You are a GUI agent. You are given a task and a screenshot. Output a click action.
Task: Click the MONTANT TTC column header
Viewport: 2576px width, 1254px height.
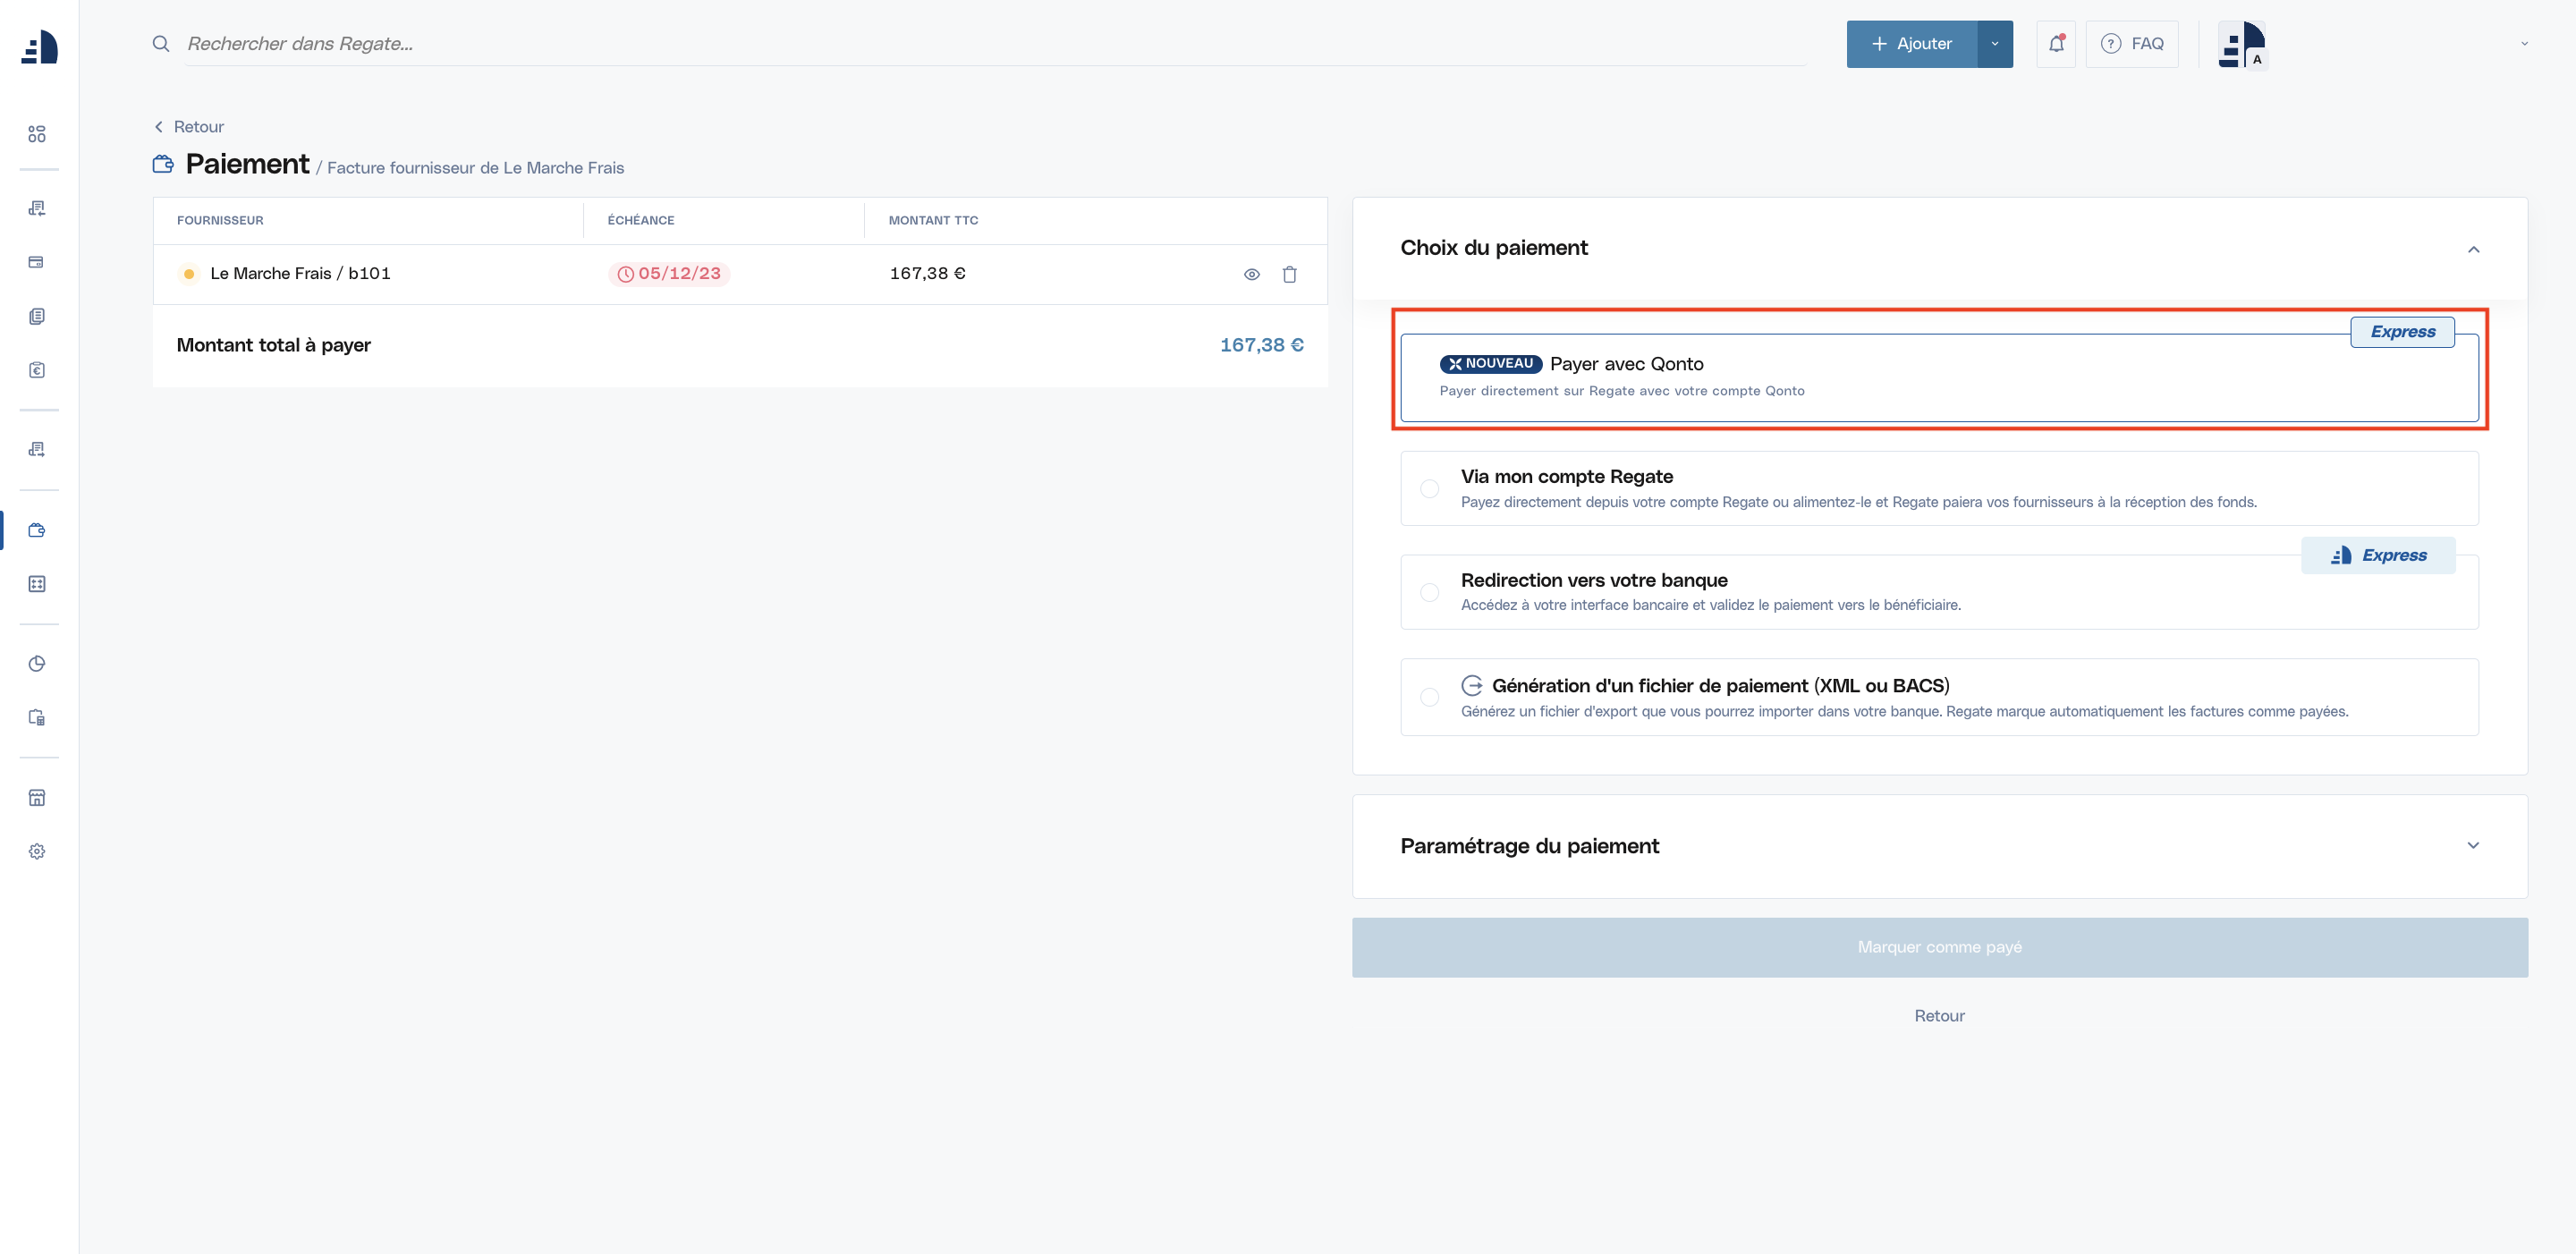pyautogui.click(x=933, y=220)
